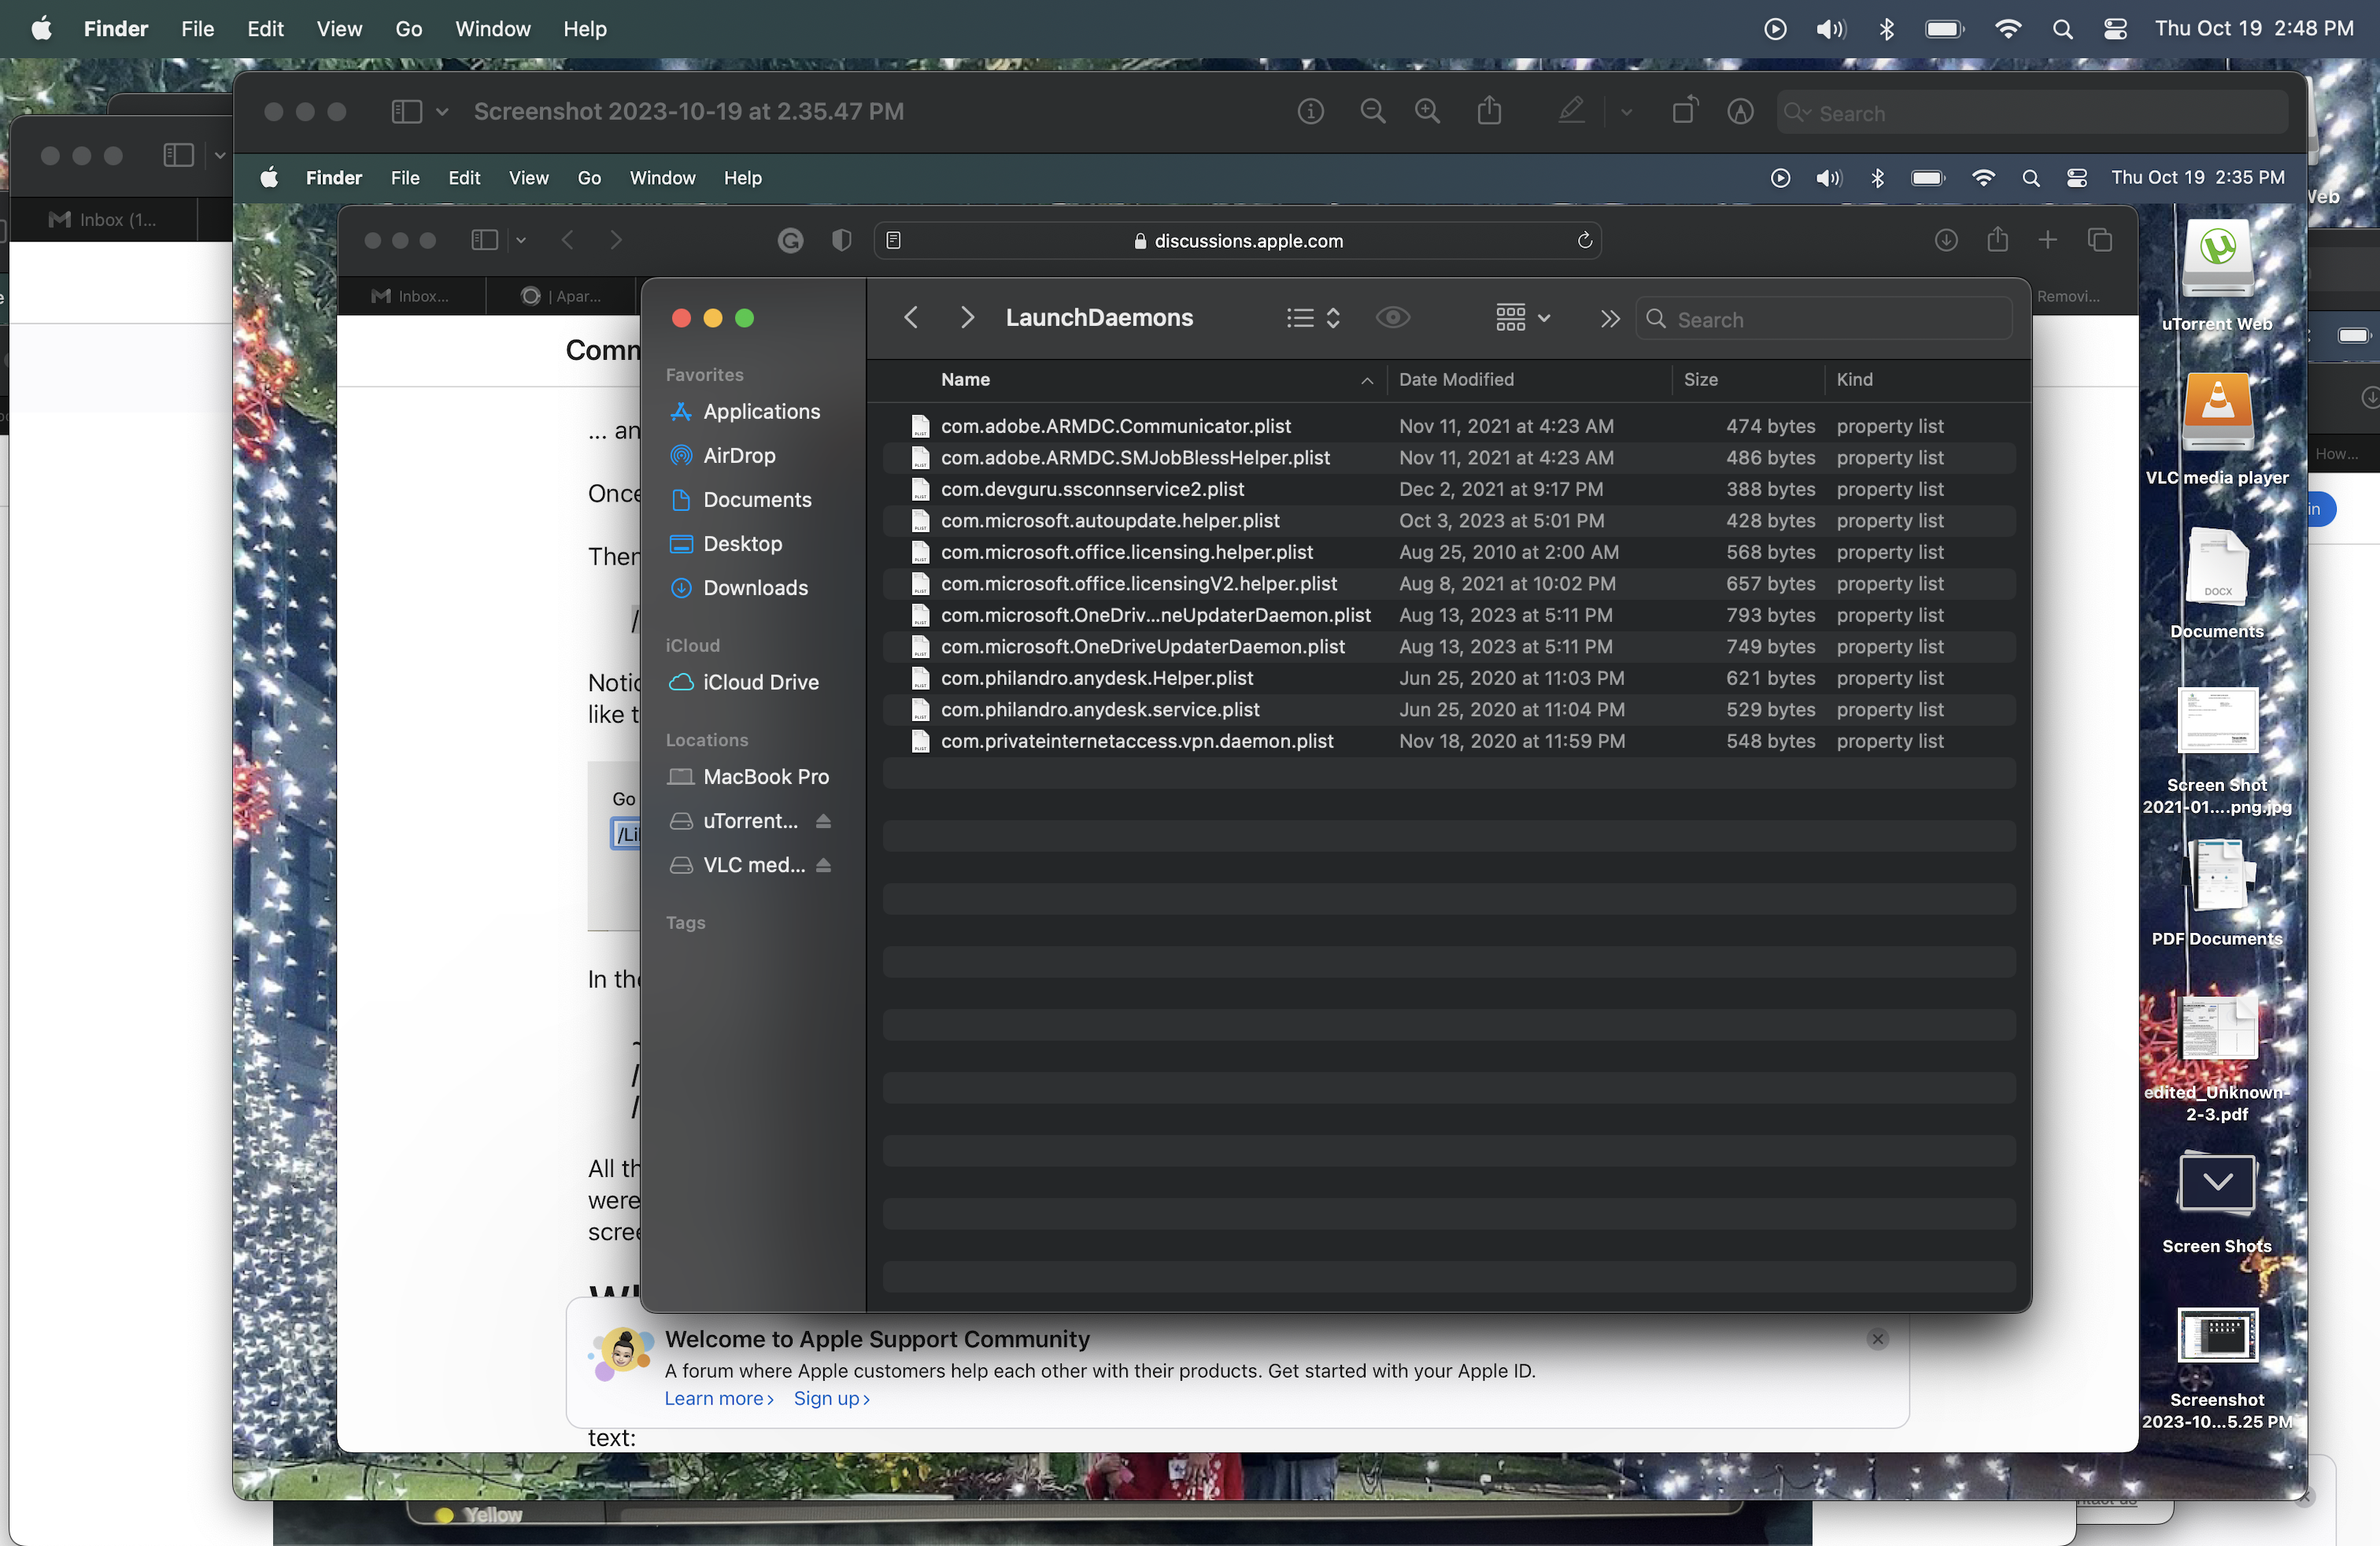Expand the sidebar view options chevron in Preview

coord(442,111)
